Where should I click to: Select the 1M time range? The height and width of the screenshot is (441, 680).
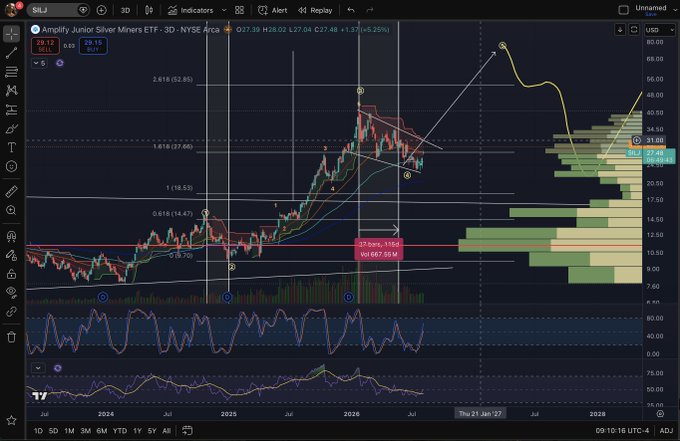pos(69,431)
